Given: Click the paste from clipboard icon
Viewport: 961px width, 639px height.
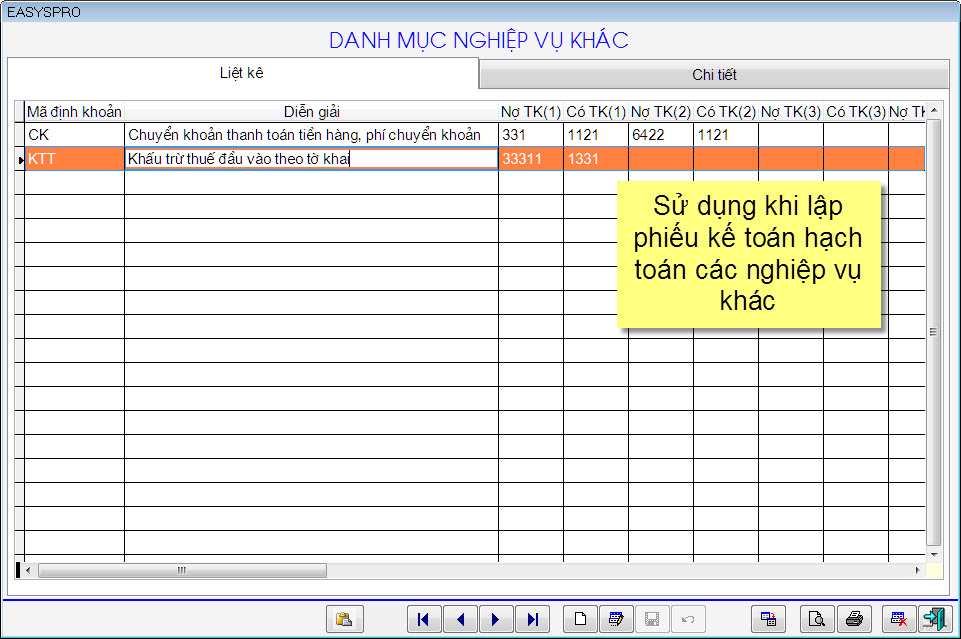Looking at the screenshot, I should point(345,620).
